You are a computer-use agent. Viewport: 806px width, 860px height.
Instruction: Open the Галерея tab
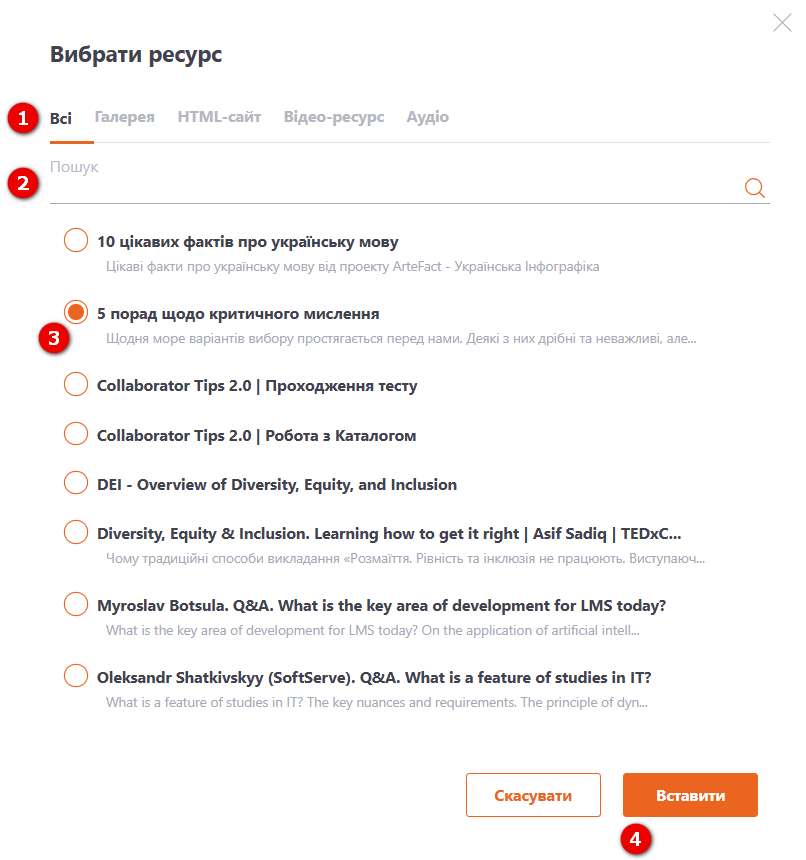[124, 117]
